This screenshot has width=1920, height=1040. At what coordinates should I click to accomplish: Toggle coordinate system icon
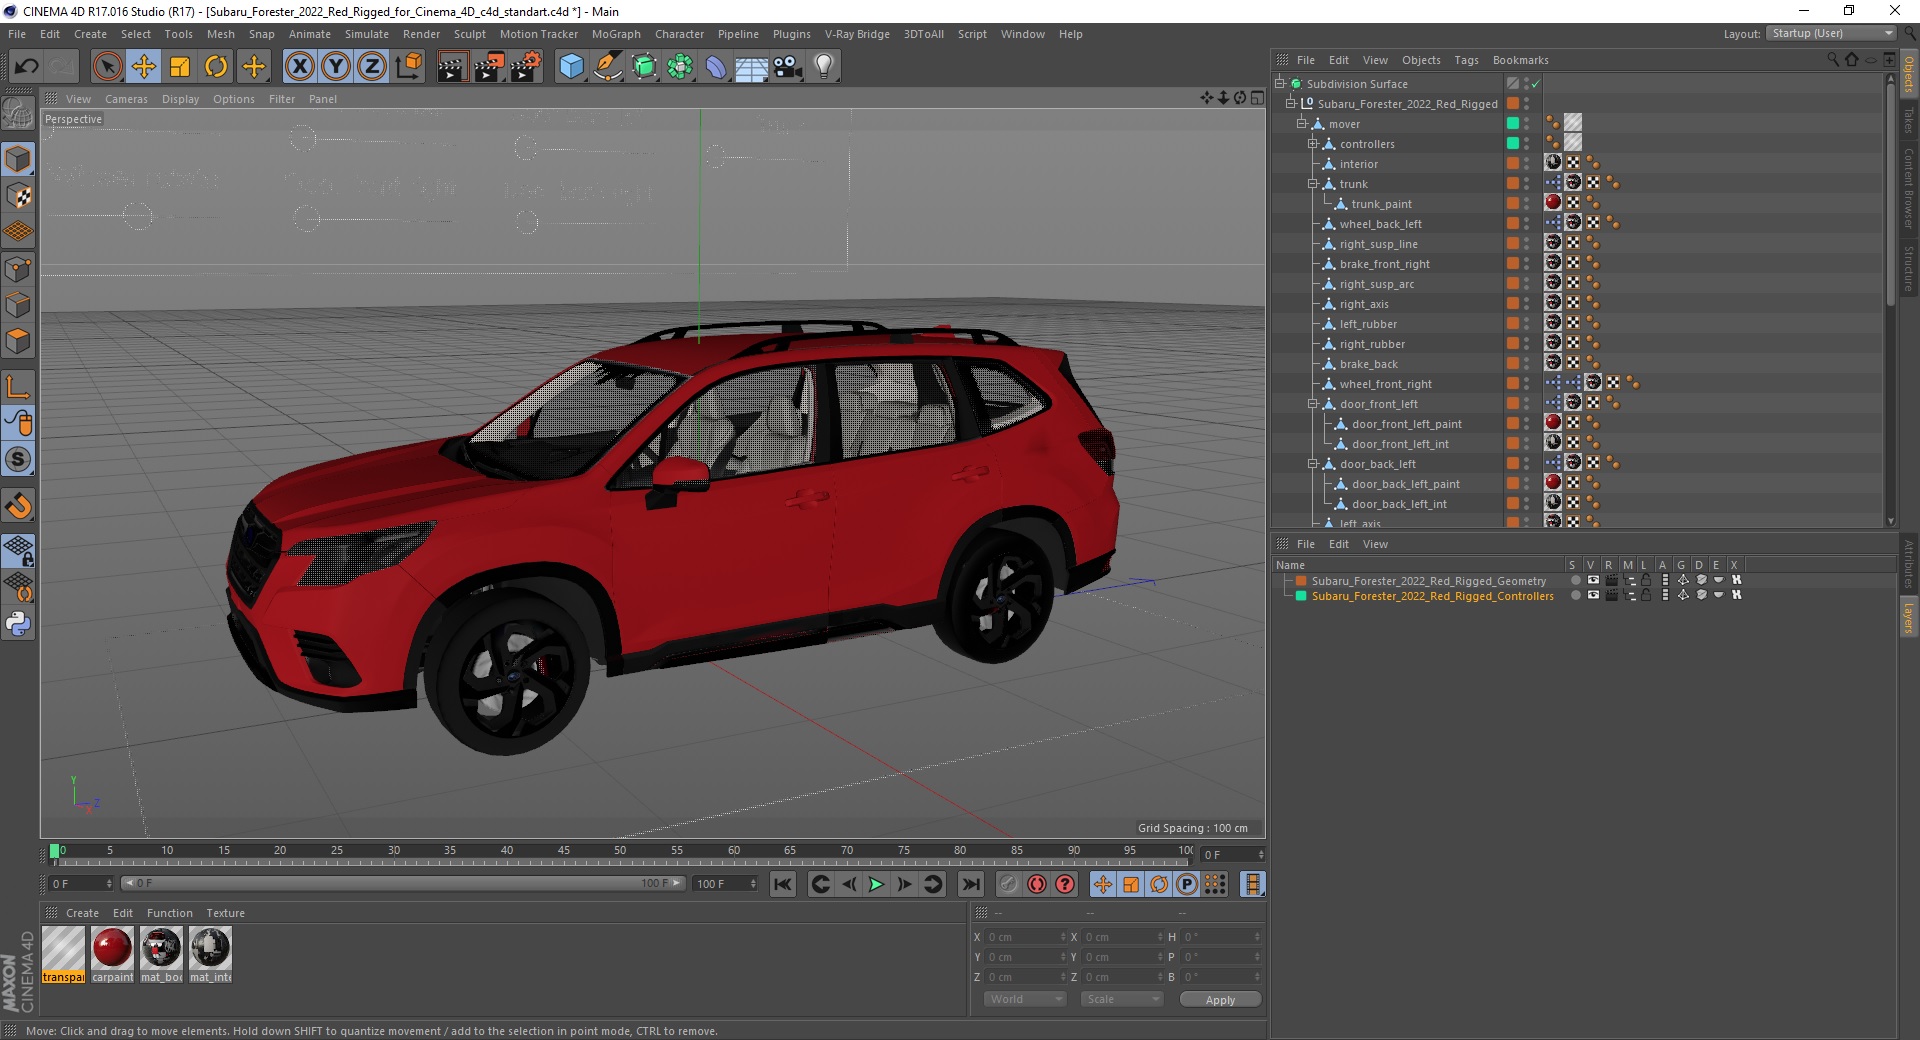coord(408,67)
